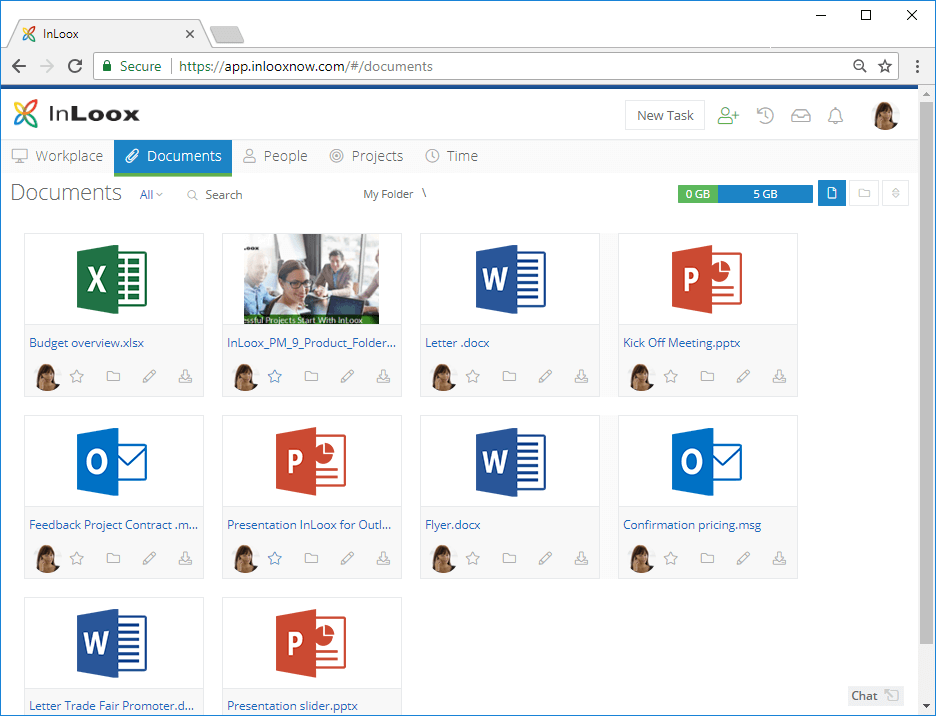The height and width of the screenshot is (716, 936).
Task: Edit Budget overview.xlsx with the pencil icon
Action: [149, 376]
